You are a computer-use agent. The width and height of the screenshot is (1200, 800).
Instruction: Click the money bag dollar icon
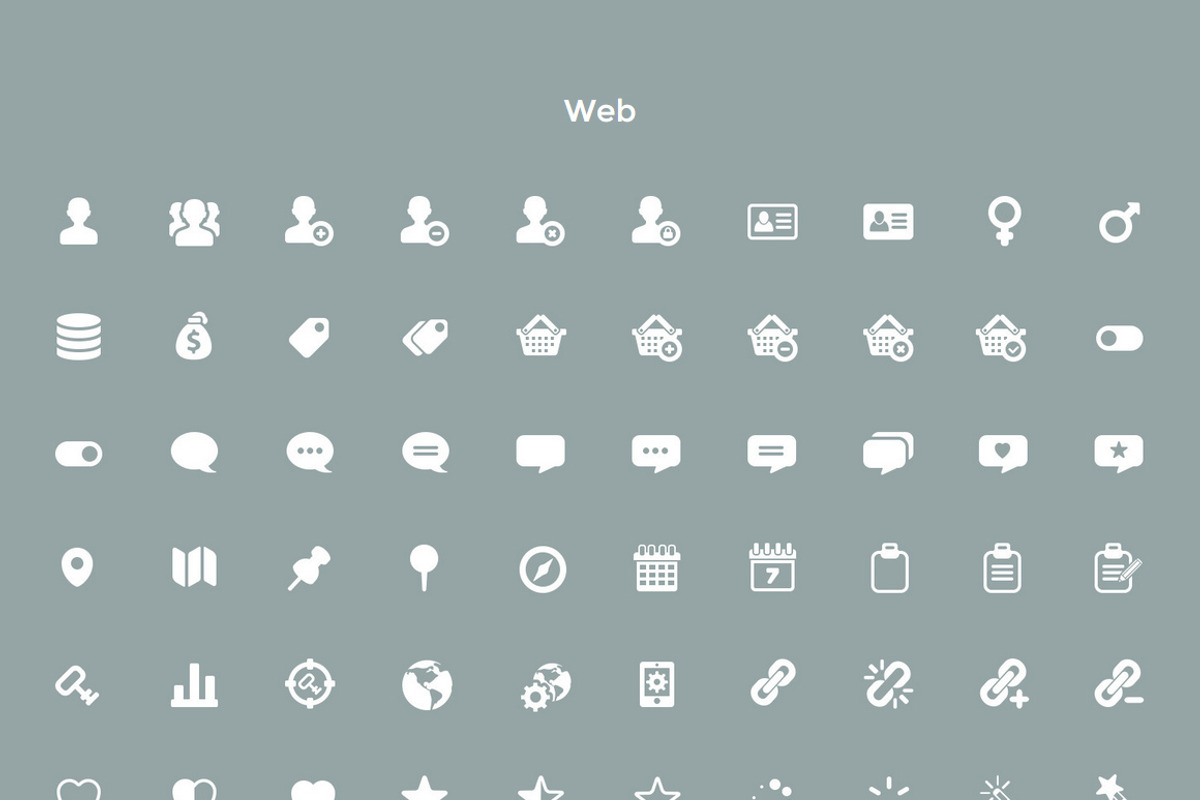coord(194,336)
